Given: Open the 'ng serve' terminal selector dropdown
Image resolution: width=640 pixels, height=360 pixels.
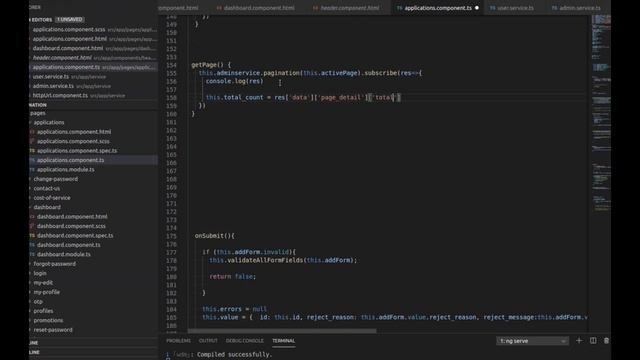Looking at the screenshot, I should point(532,341).
